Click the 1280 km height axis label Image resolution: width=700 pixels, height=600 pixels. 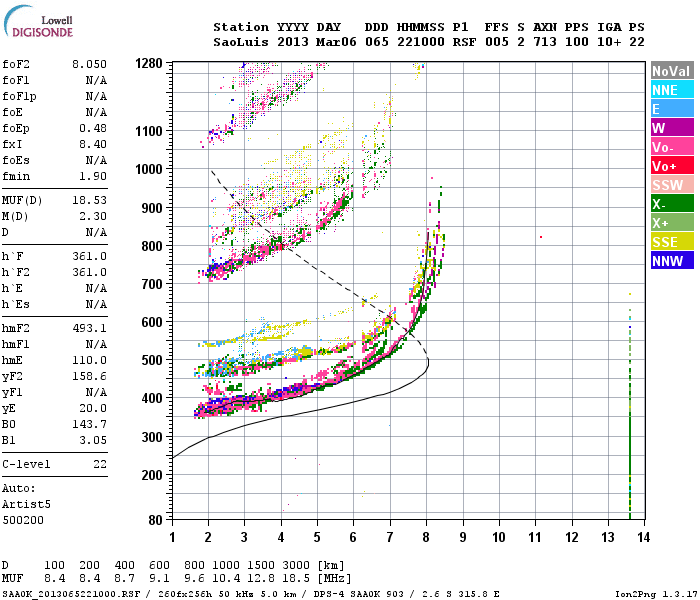coord(149,63)
